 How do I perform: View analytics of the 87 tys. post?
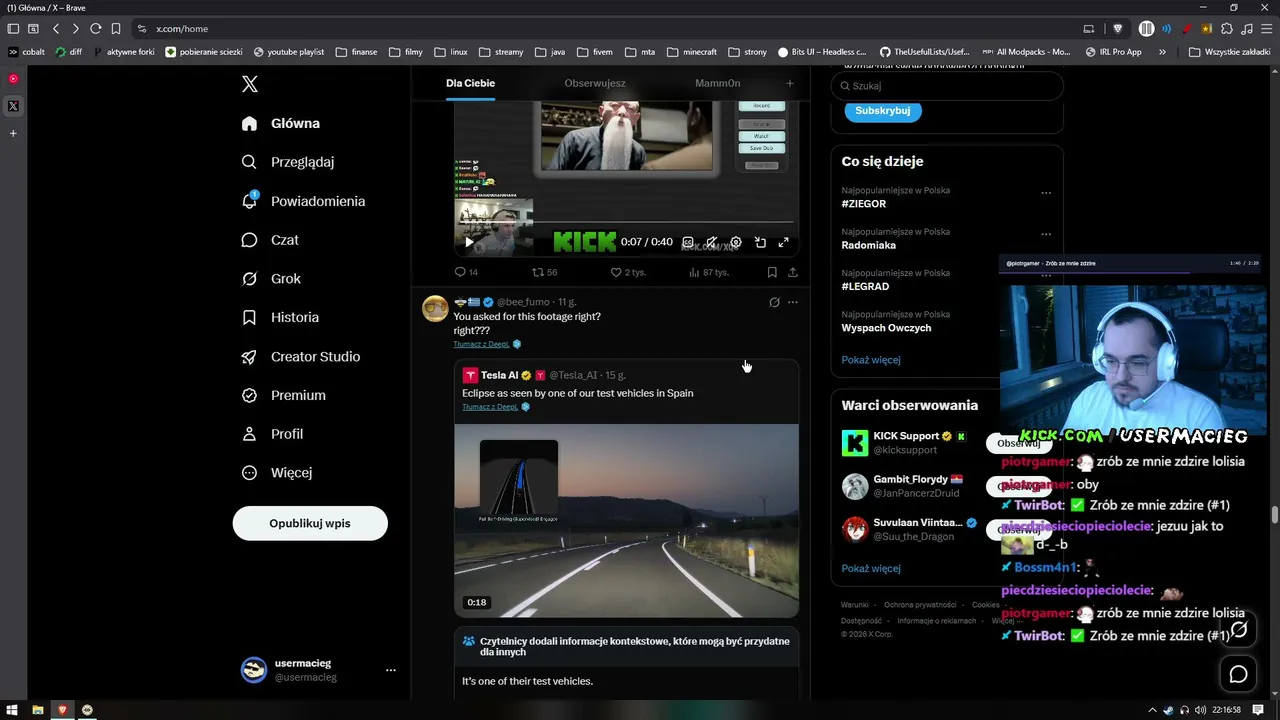pos(707,272)
